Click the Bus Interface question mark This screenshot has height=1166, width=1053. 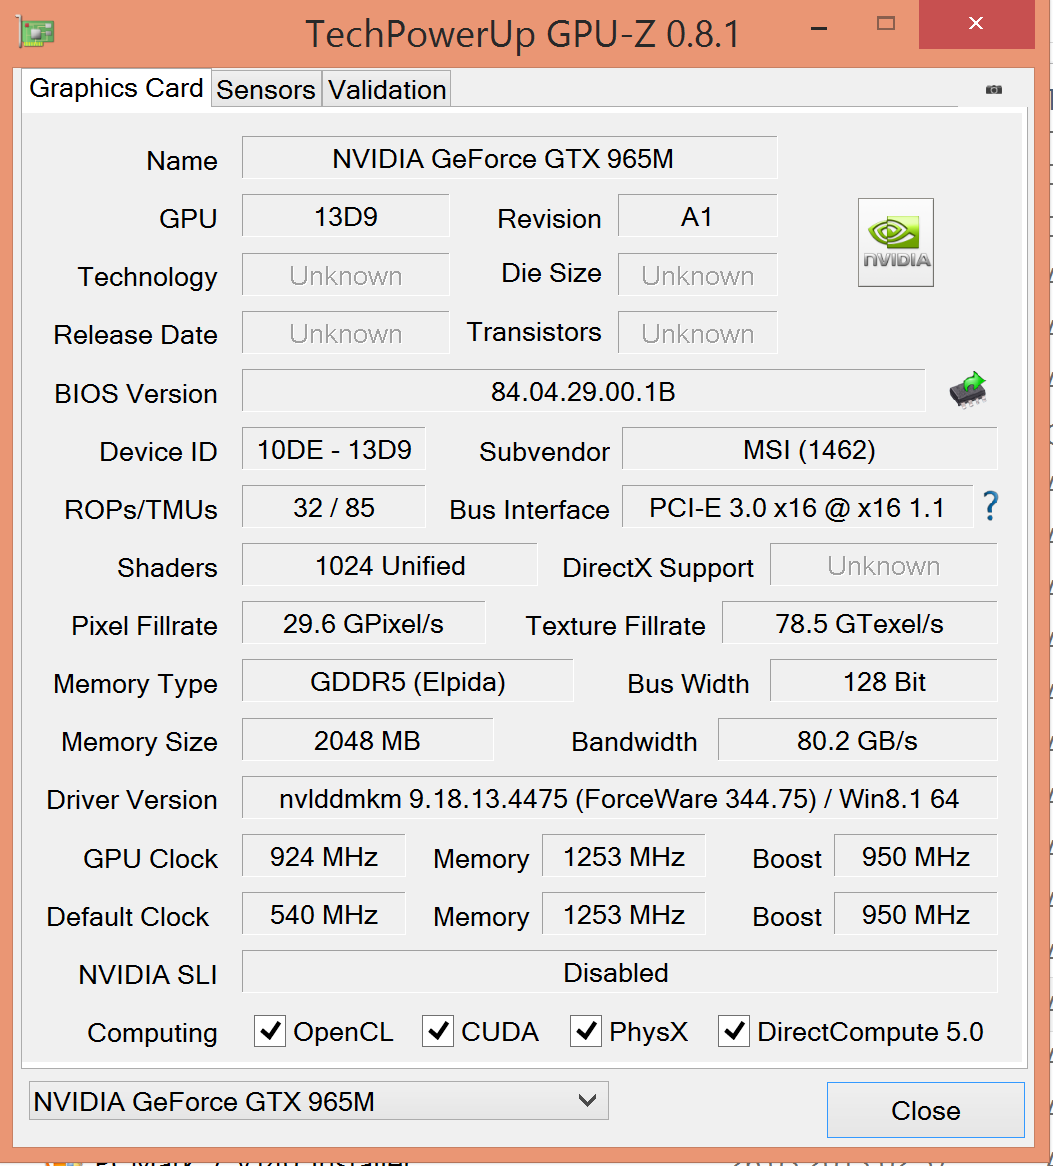(990, 507)
